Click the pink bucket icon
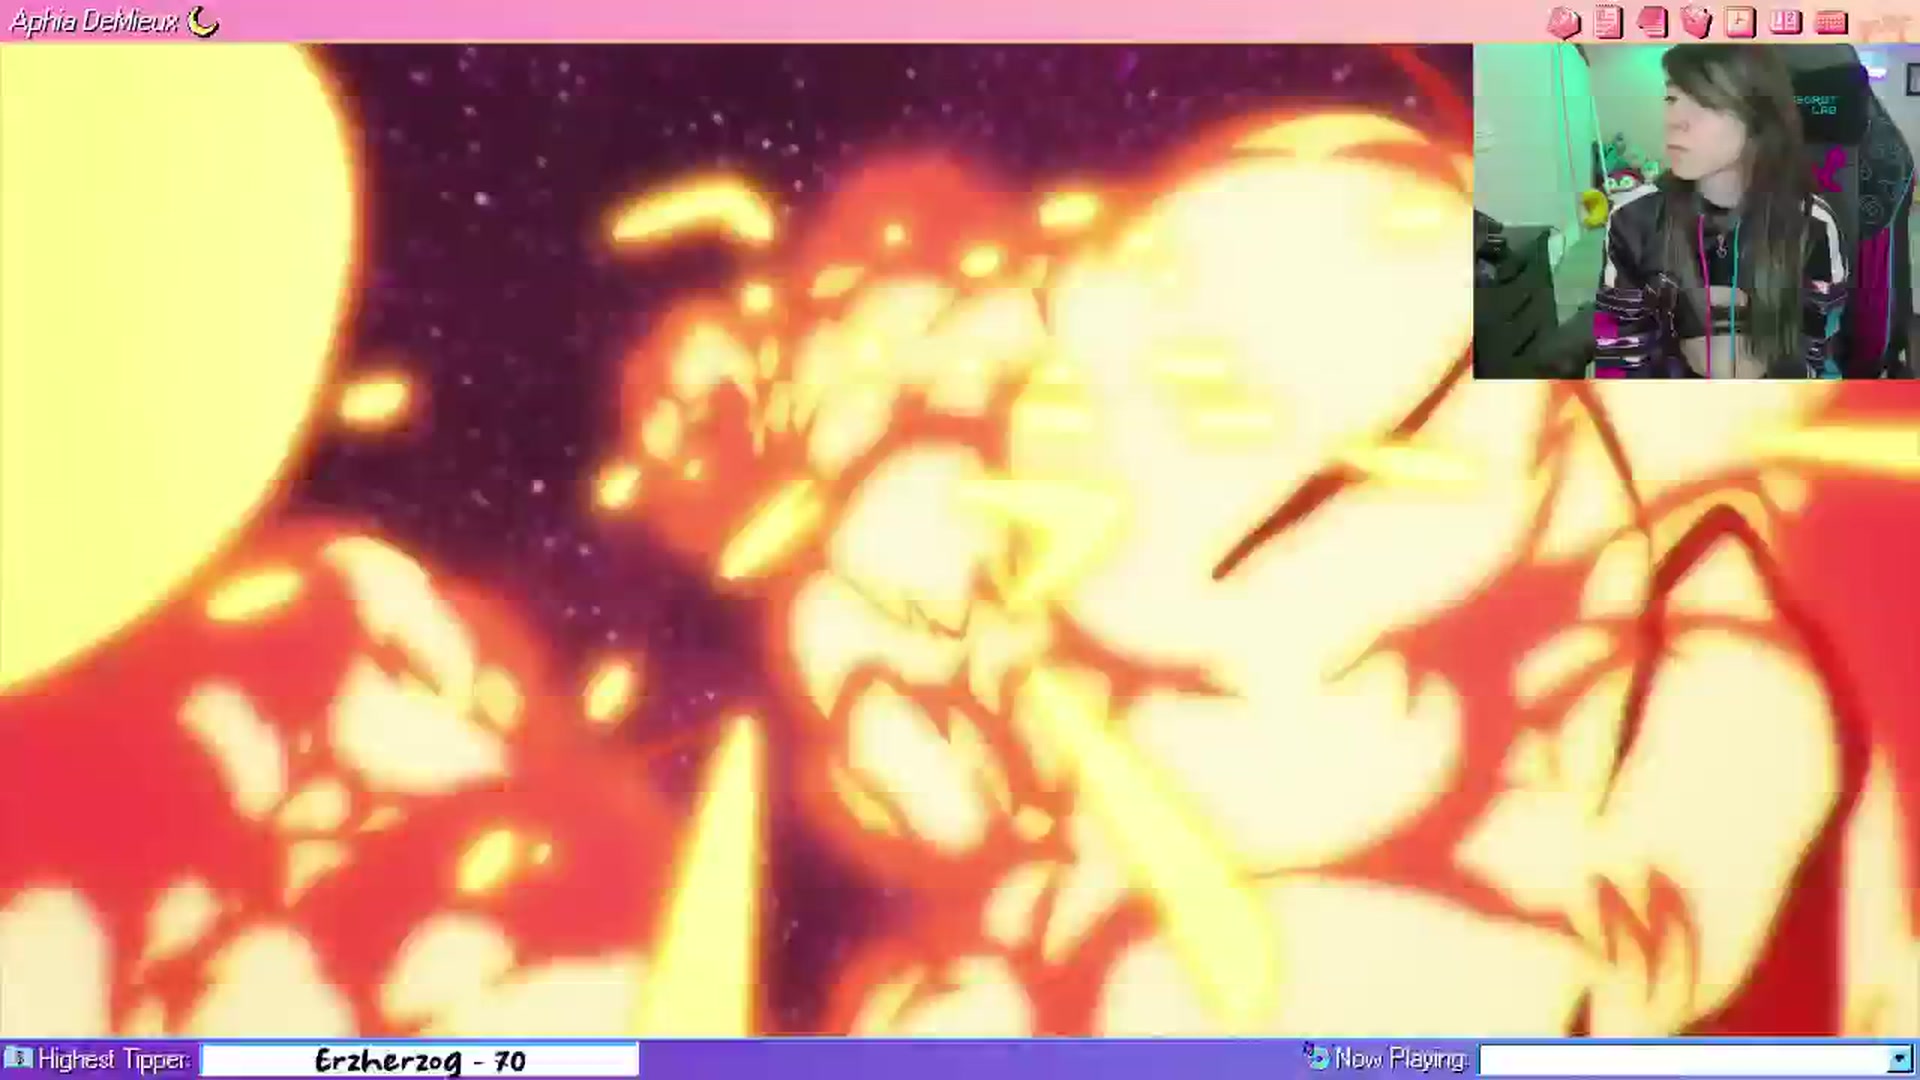 1696,22
